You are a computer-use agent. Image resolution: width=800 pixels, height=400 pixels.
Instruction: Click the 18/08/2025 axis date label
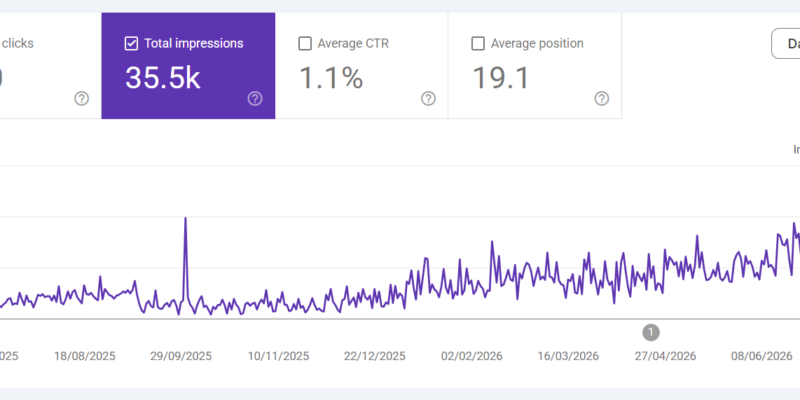point(85,356)
